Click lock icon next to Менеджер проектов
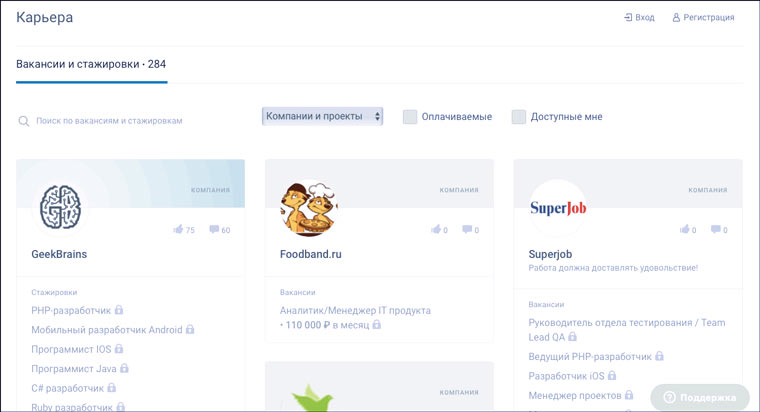The width and height of the screenshot is (760, 412). (x=629, y=395)
